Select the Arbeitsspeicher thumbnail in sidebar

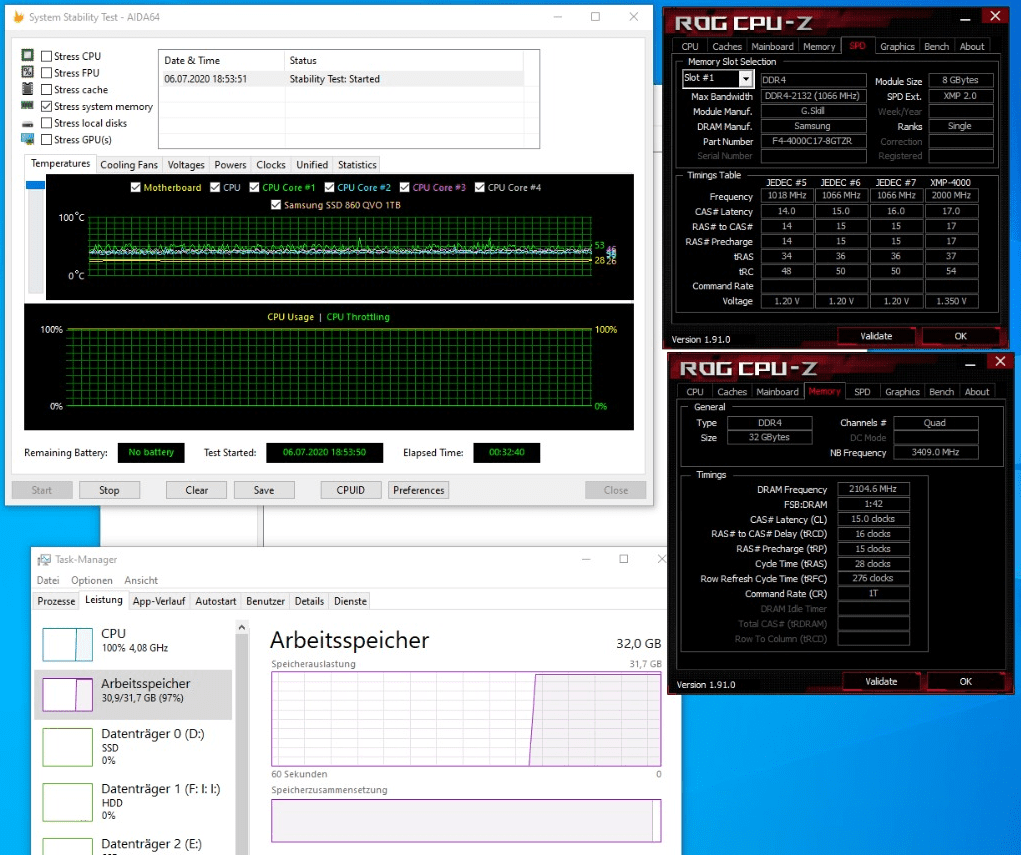tap(68, 695)
